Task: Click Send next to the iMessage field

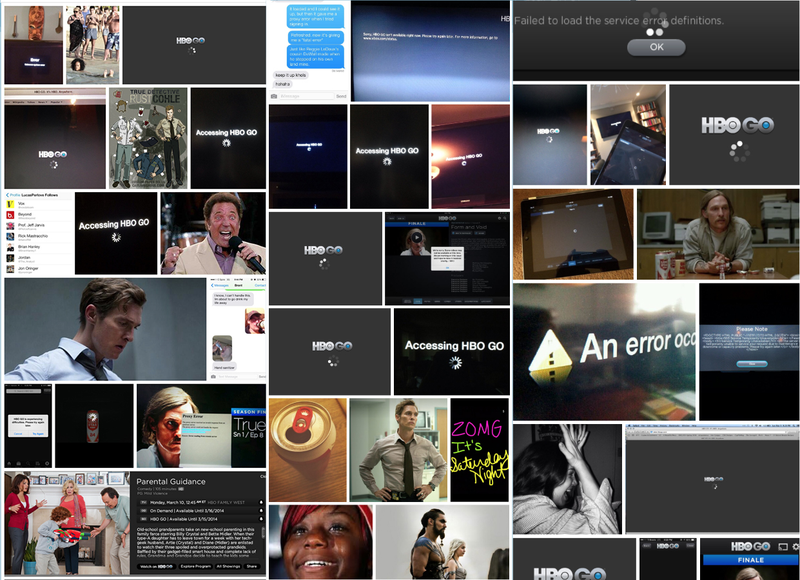Action: (x=341, y=96)
